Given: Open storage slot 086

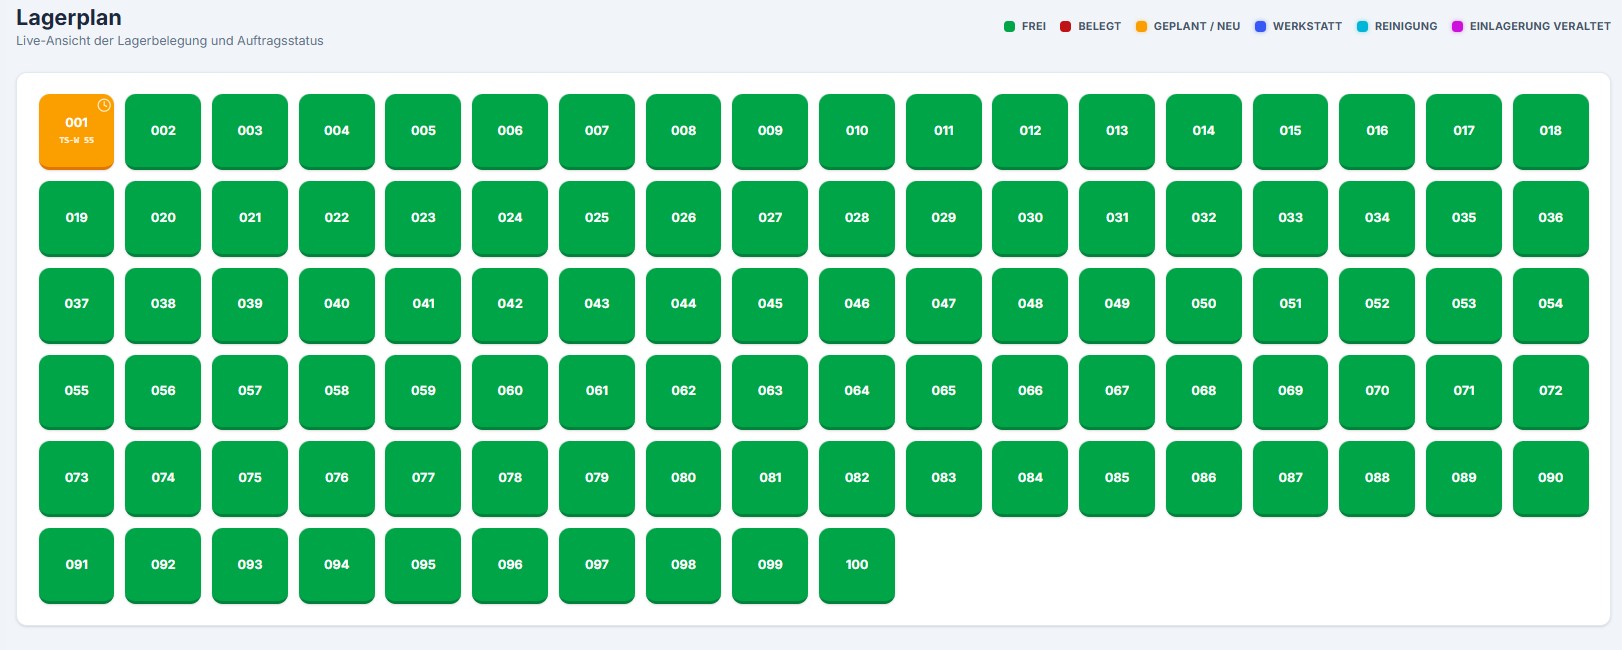Looking at the screenshot, I should coord(1204,479).
